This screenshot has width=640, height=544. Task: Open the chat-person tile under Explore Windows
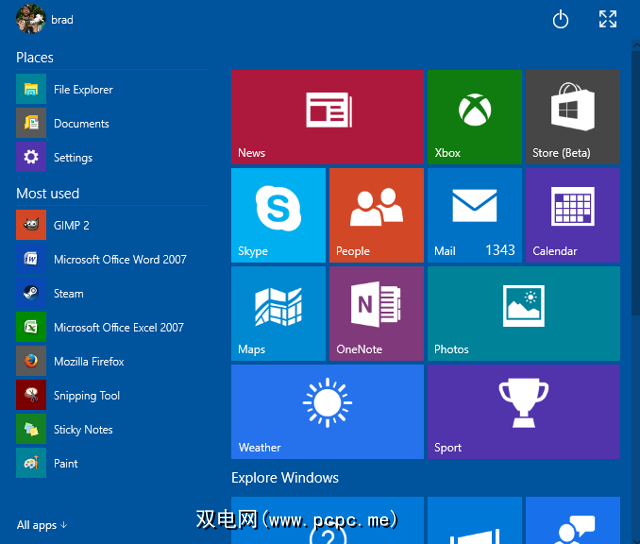(x=573, y=520)
